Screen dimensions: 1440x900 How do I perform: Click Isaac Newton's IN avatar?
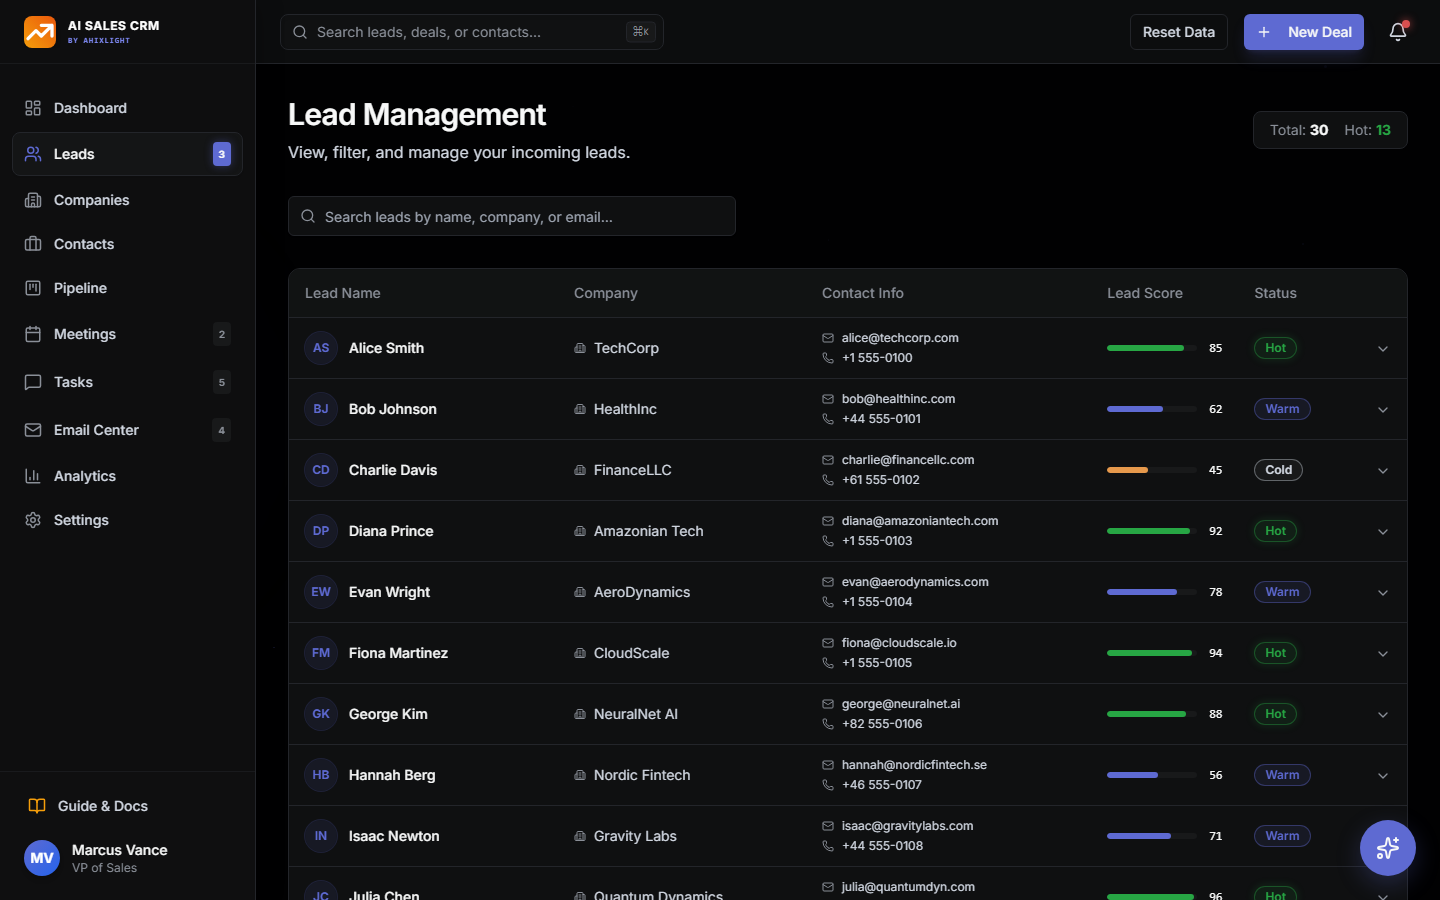pyautogui.click(x=321, y=836)
